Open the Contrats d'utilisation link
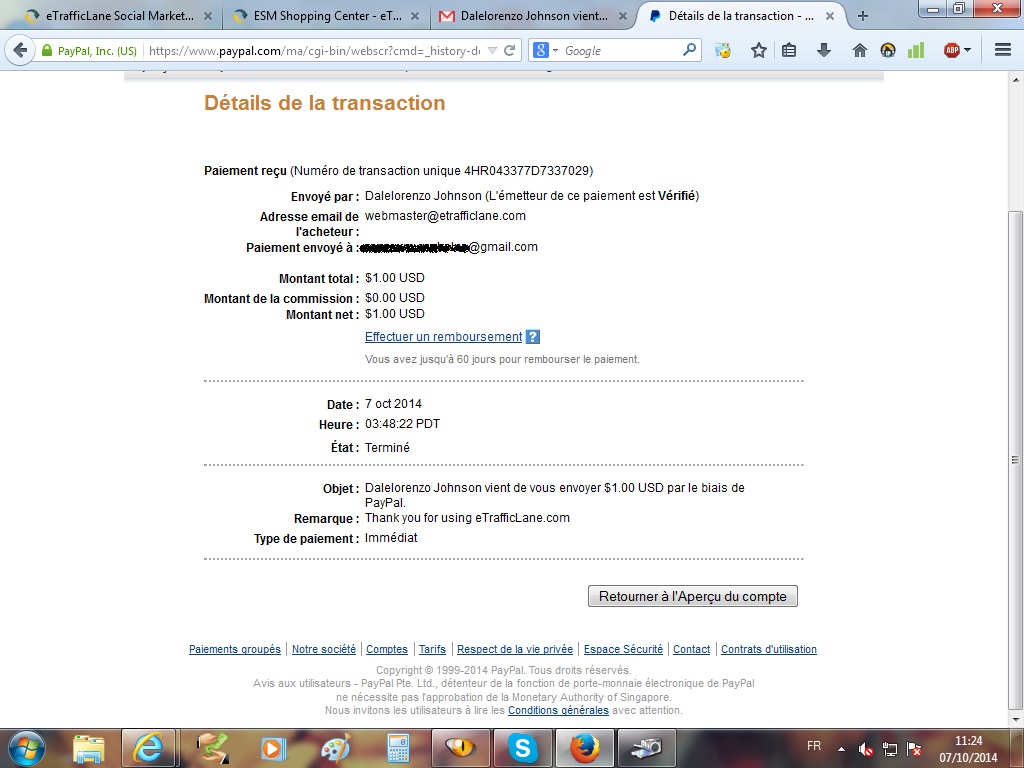The width and height of the screenshot is (1024, 768). pos(769,649)
